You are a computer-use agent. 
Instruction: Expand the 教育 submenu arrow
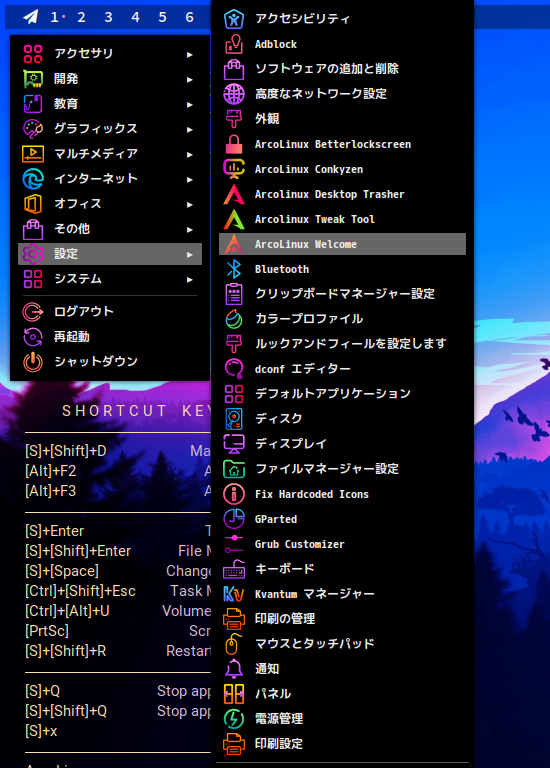tap(190, 104)
